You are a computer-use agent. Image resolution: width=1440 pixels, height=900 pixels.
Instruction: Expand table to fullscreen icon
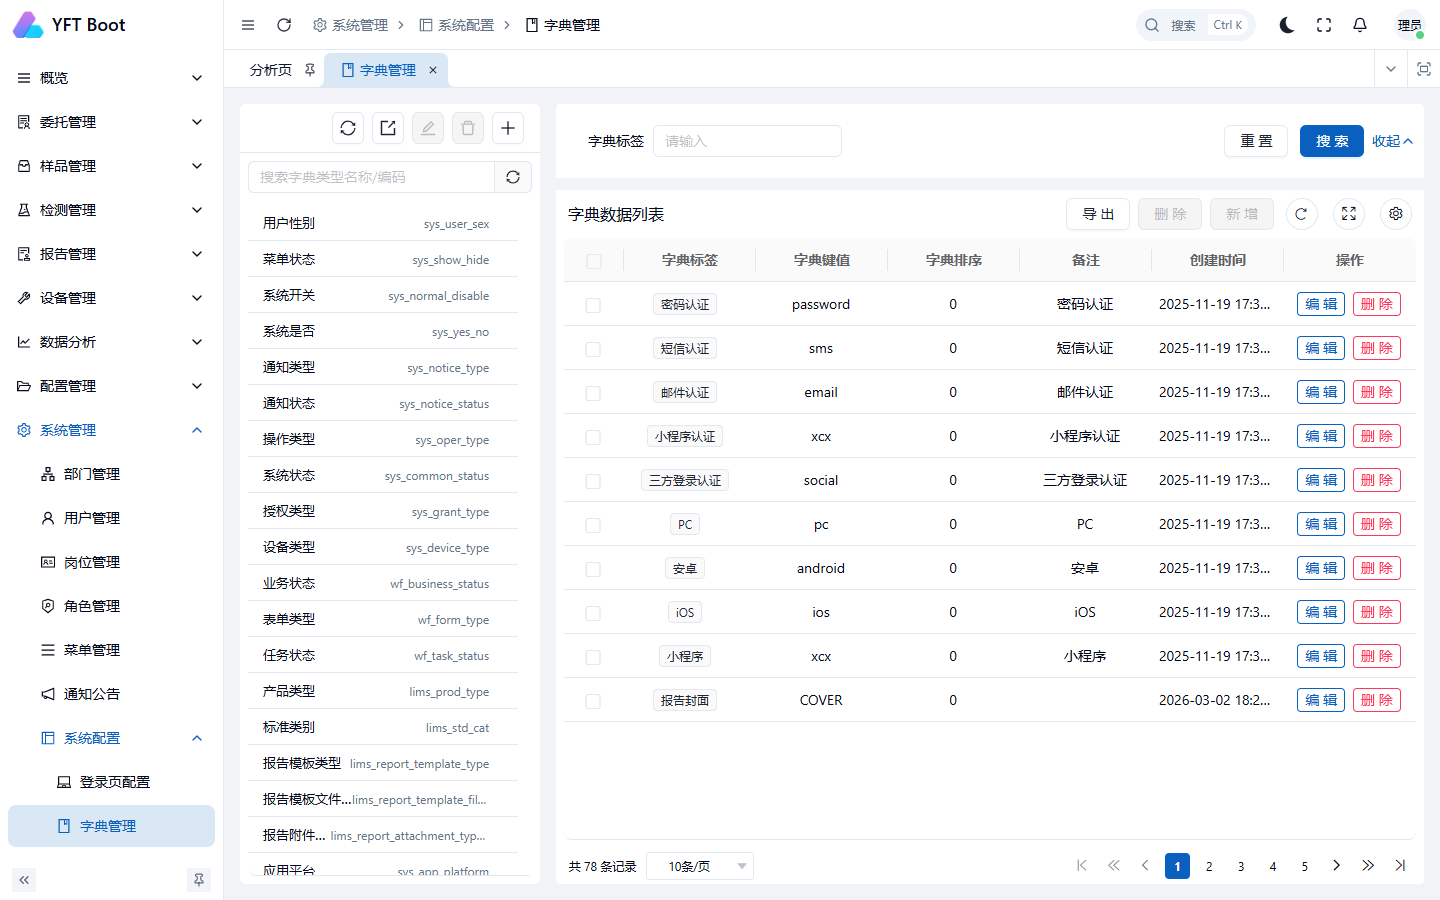click(1349, 214)
